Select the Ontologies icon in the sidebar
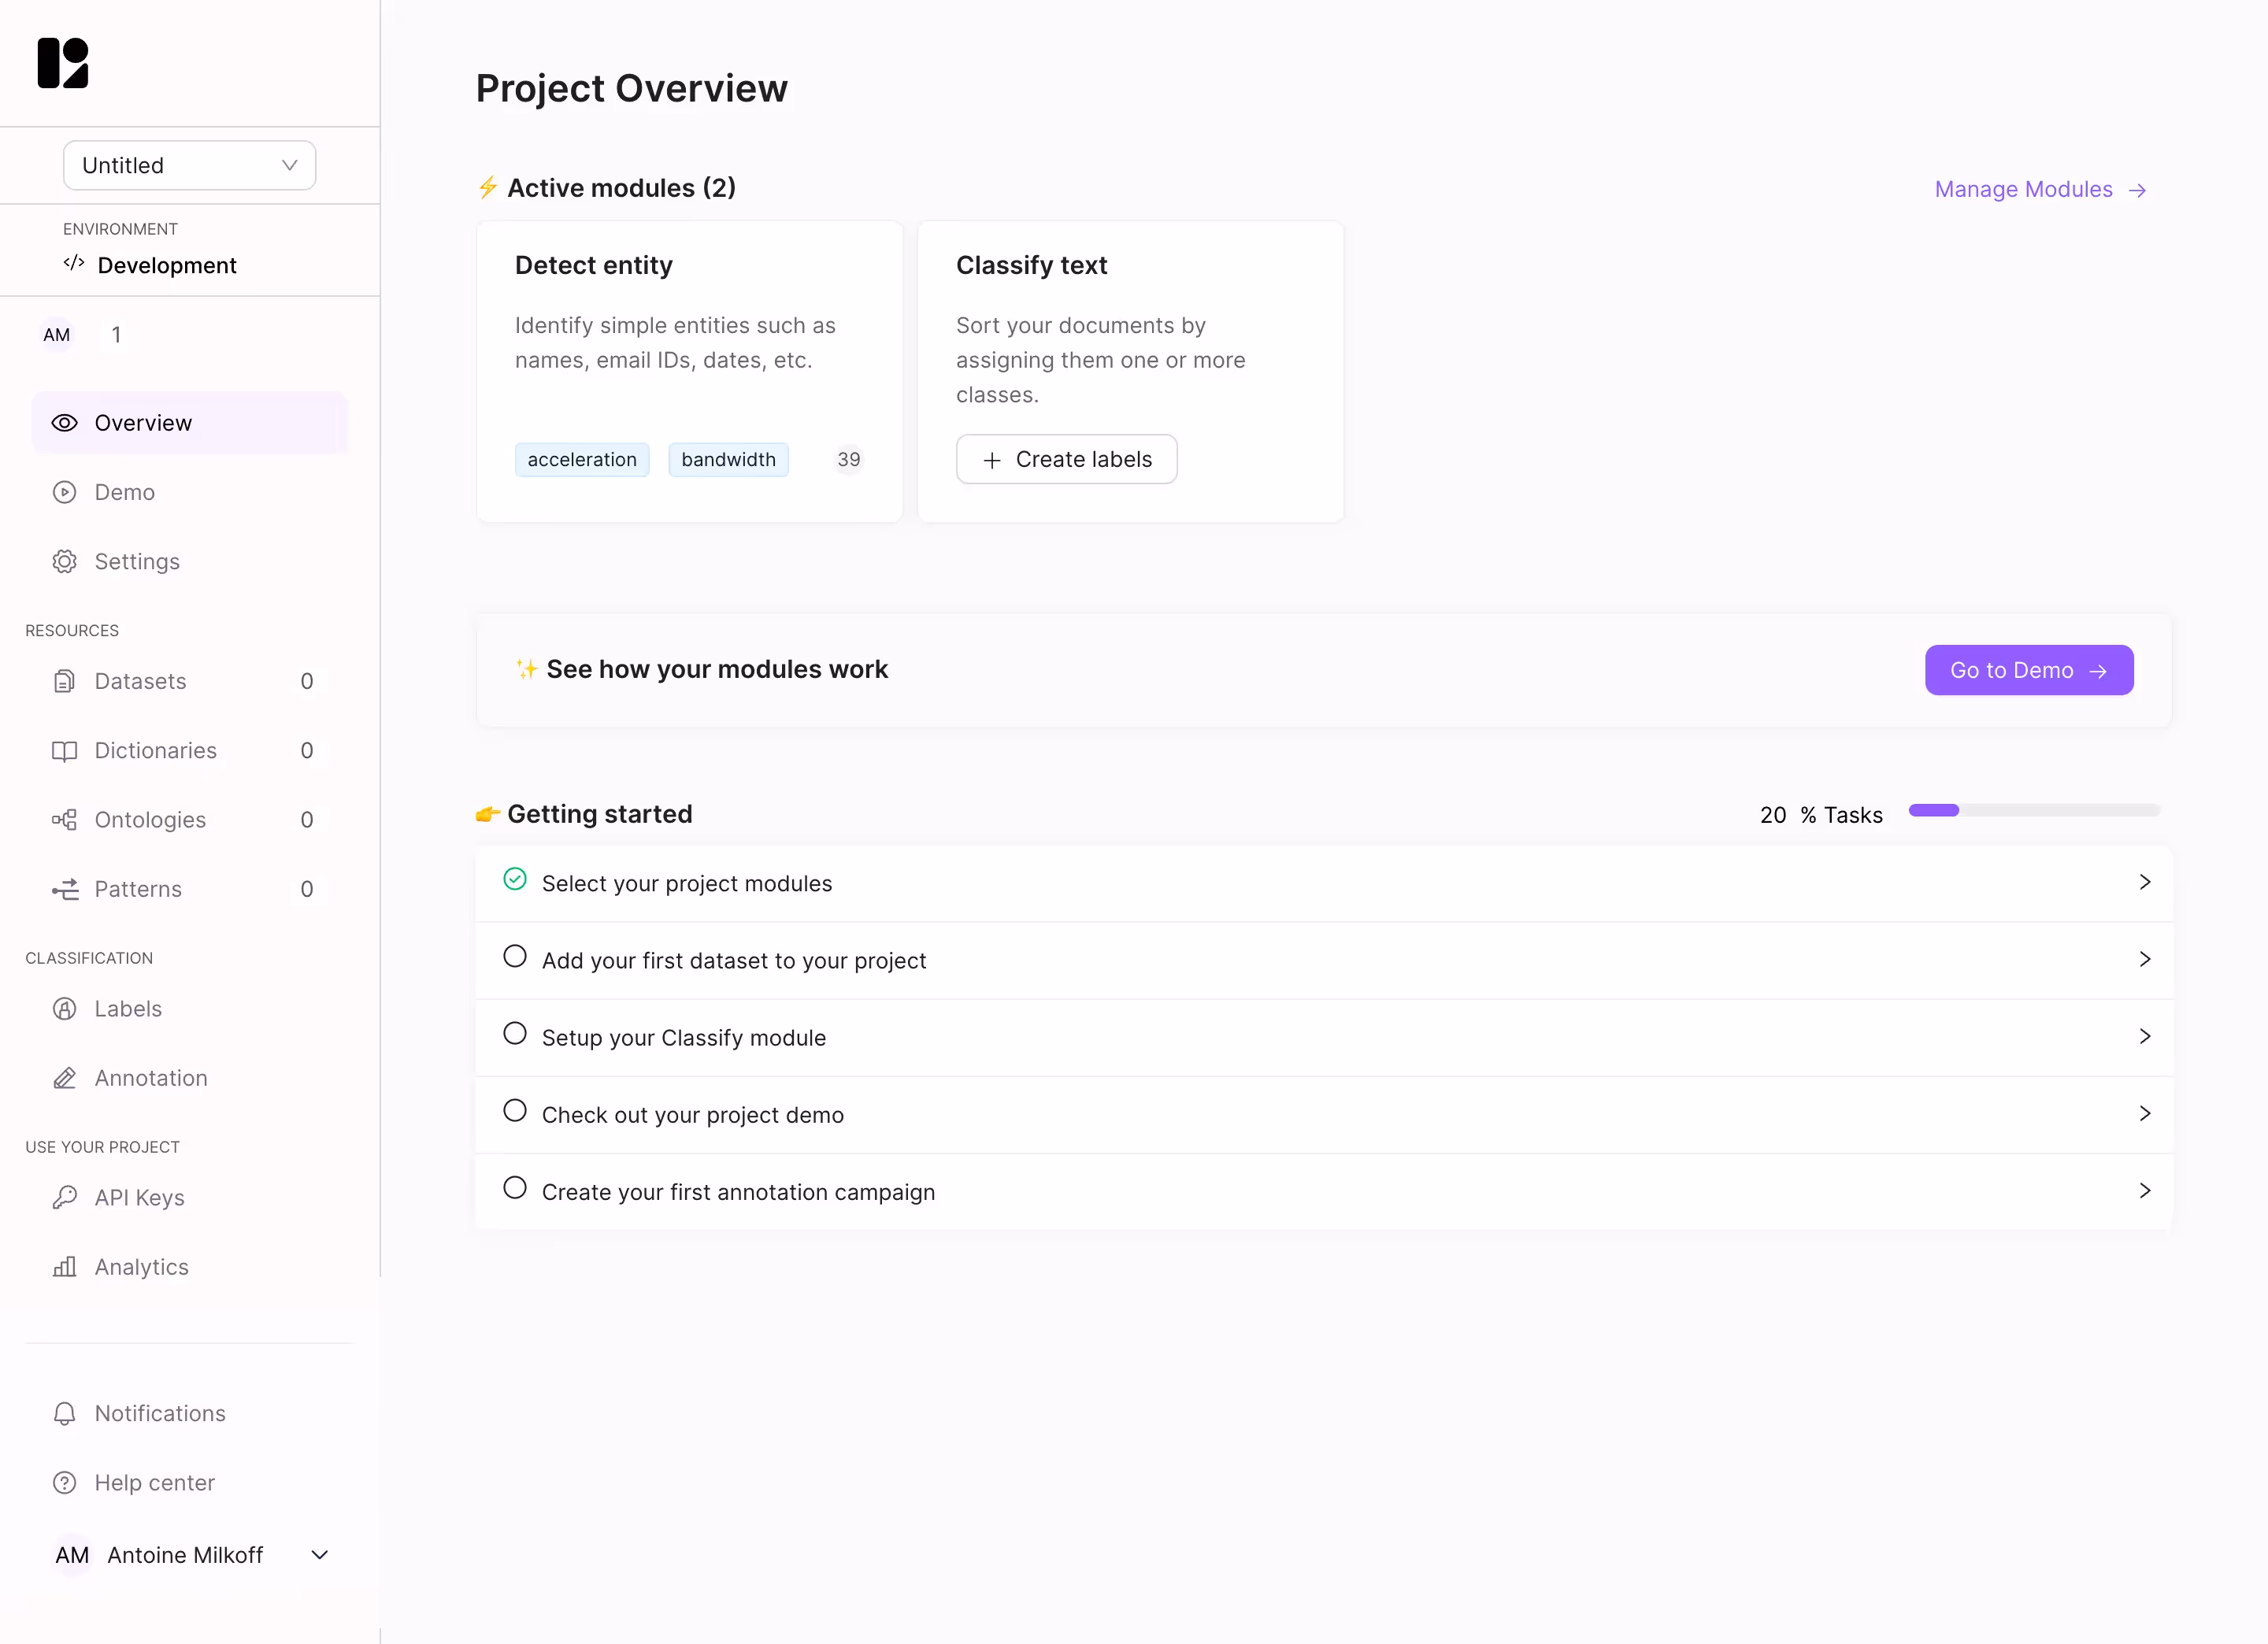The image size is (2268, 1644). pyautogui.click(x=64, y=819)
